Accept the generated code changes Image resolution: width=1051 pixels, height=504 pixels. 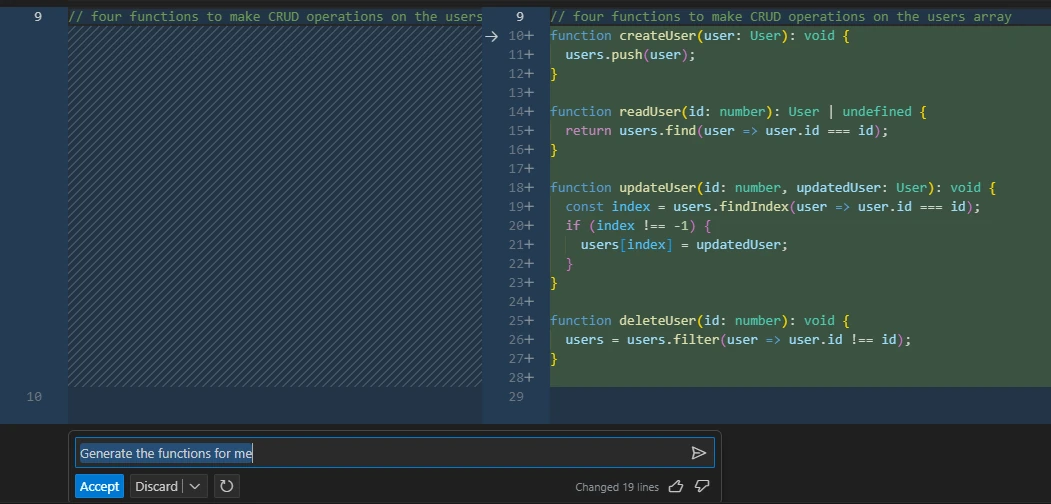tap(99, 486)
